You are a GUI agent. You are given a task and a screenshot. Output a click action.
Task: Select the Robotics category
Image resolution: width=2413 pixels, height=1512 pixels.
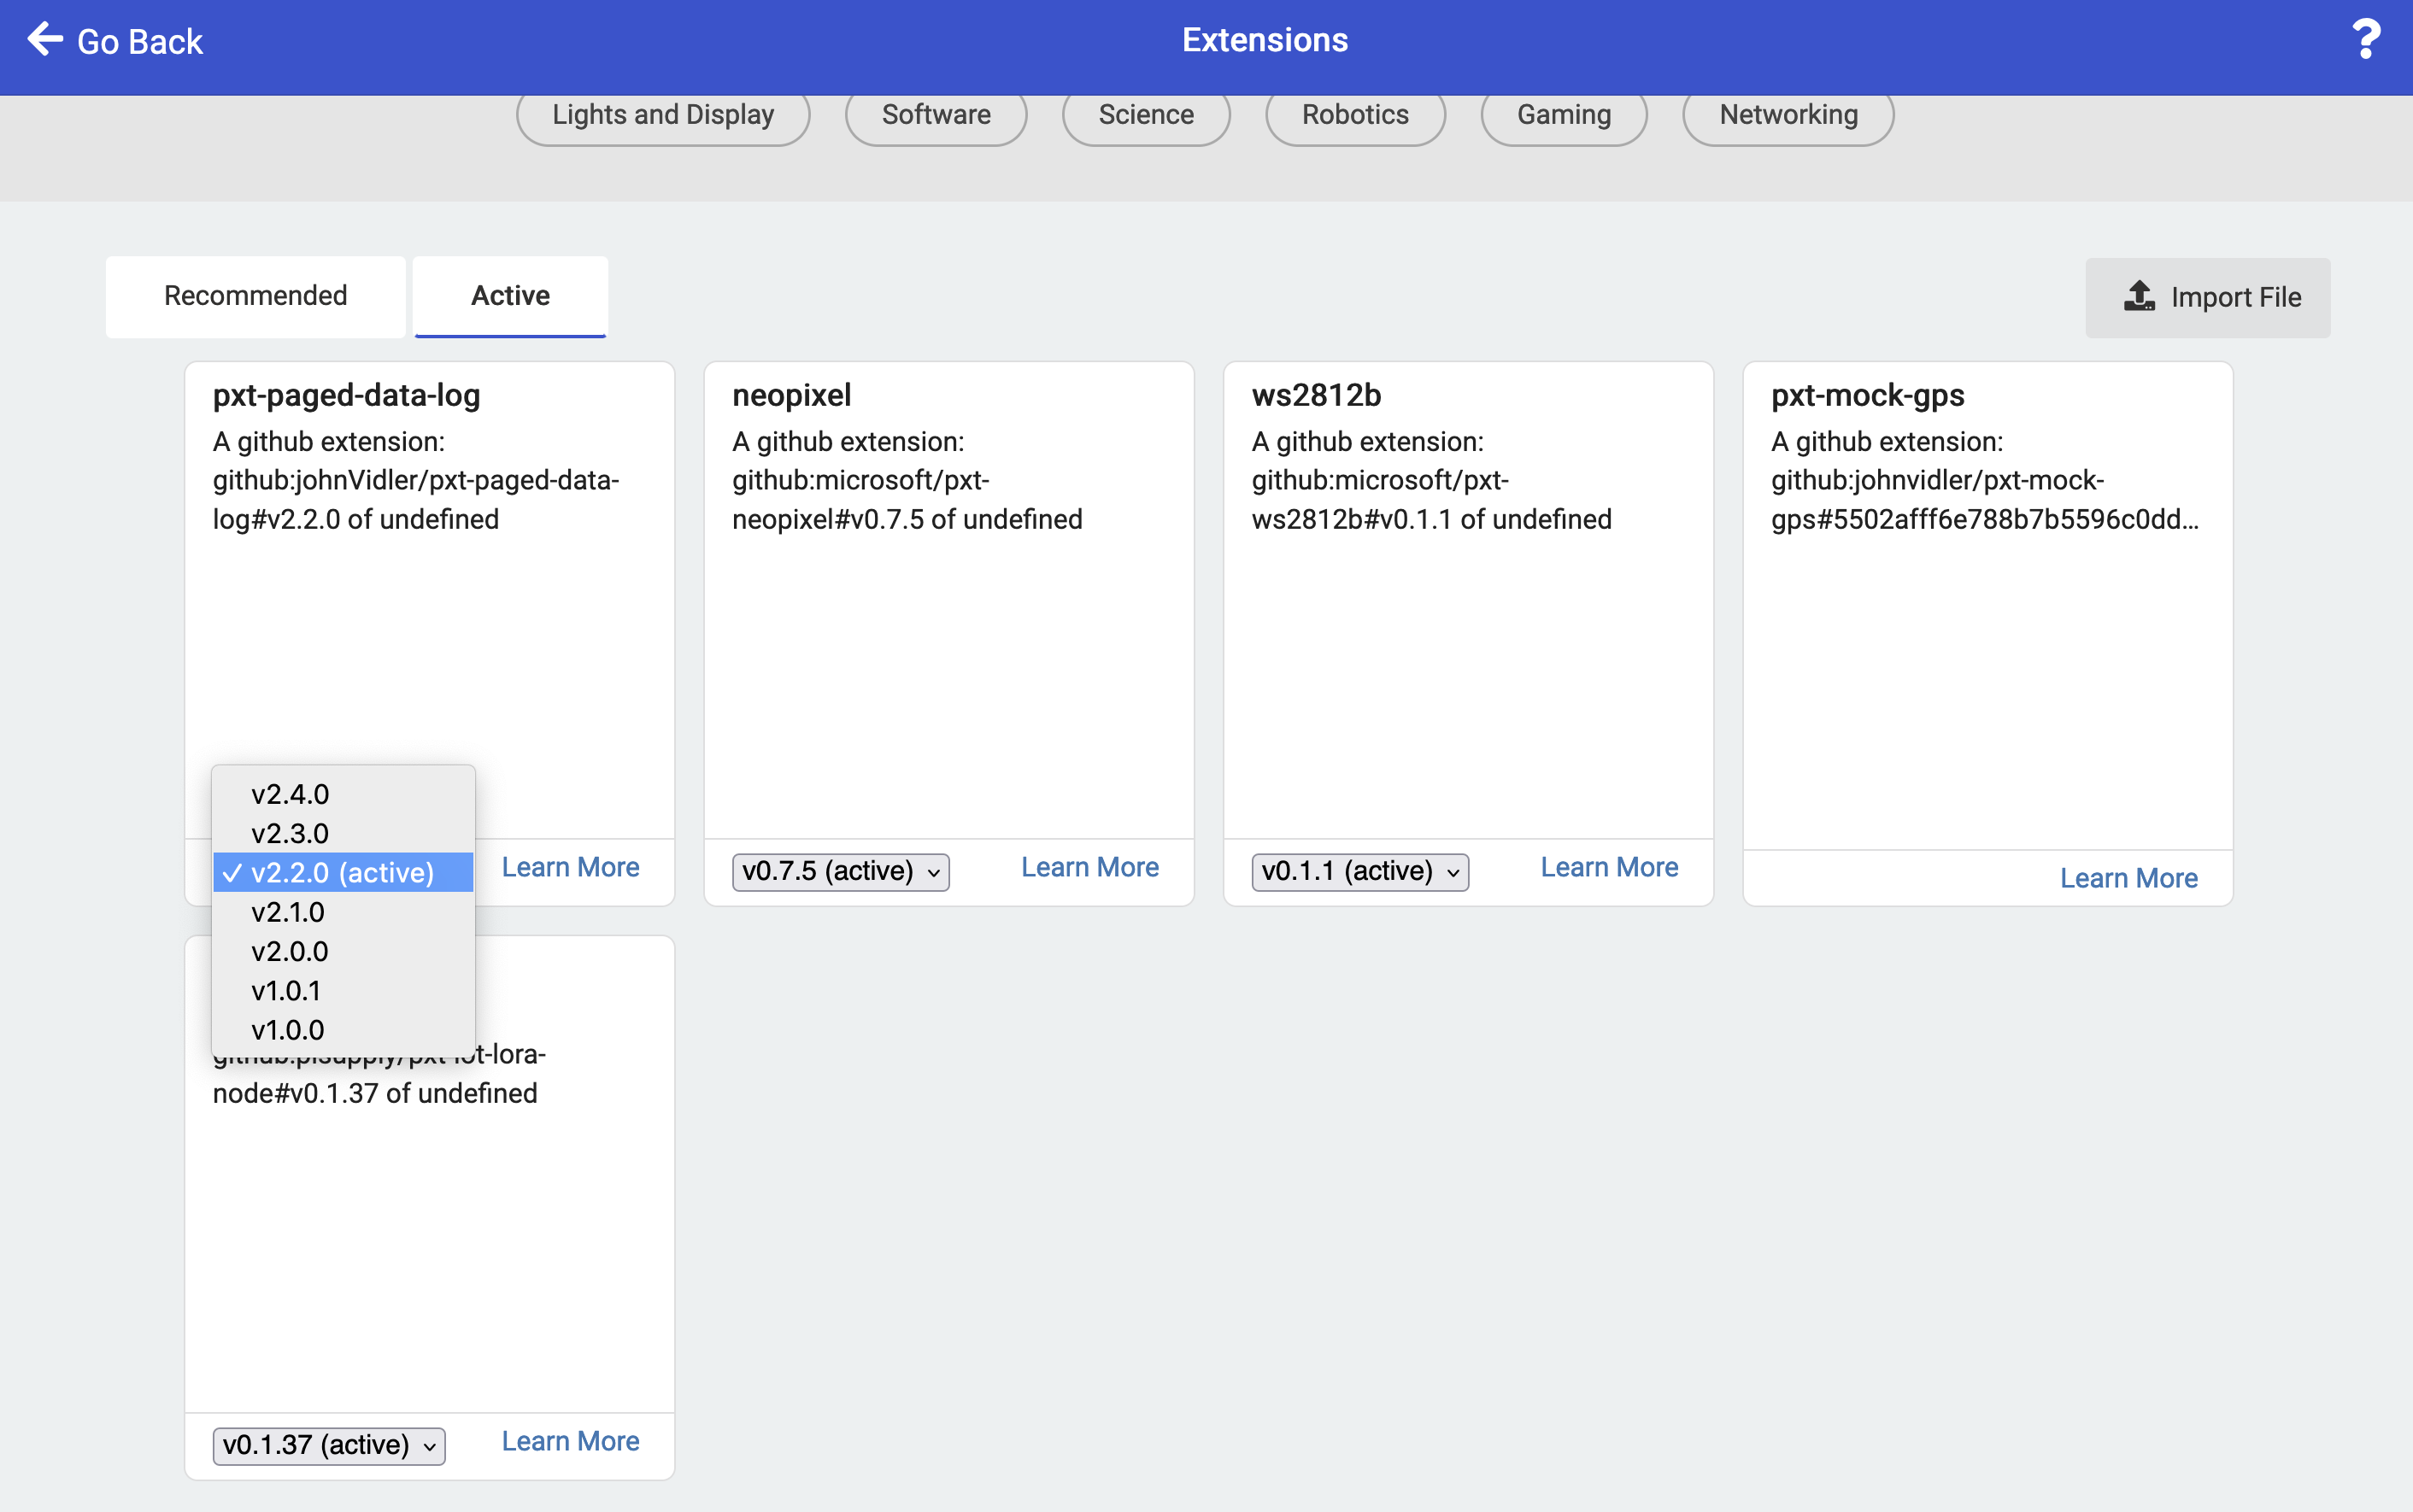click(x=1354, y=114)
